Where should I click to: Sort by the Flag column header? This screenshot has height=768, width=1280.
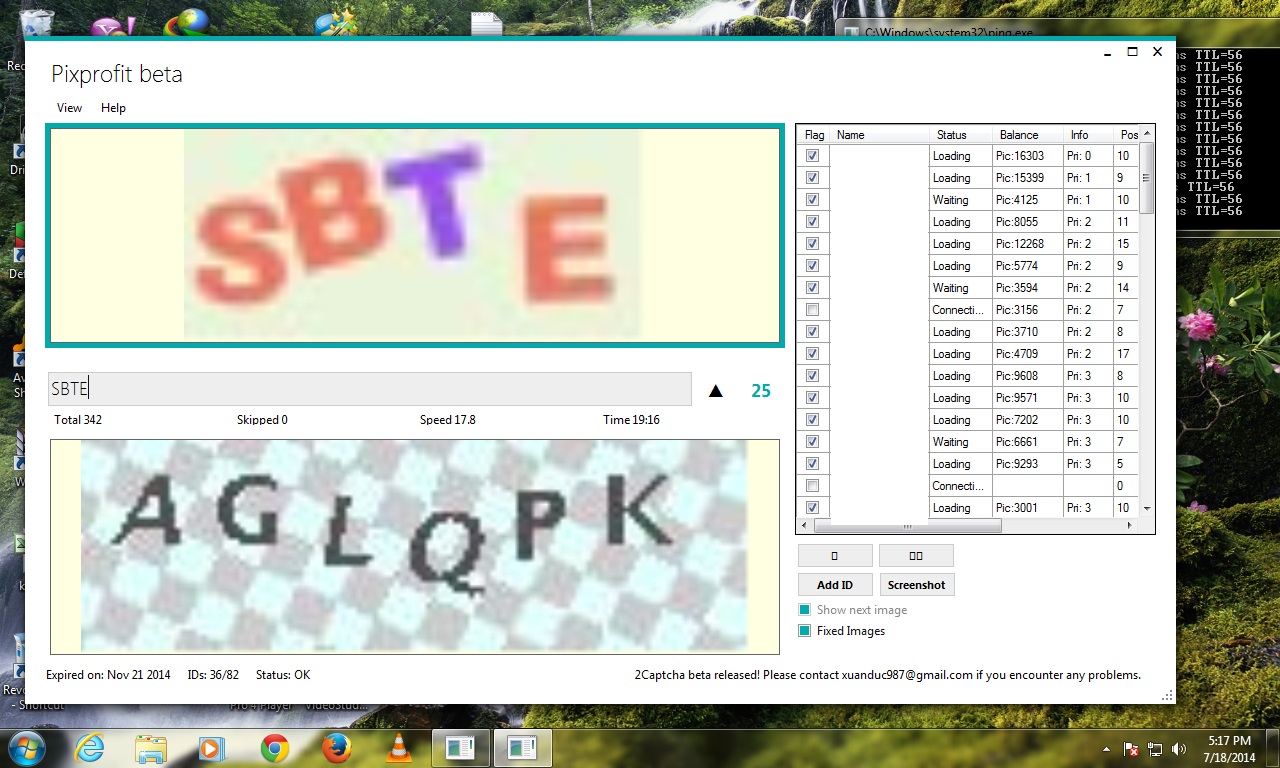point(814,135)
